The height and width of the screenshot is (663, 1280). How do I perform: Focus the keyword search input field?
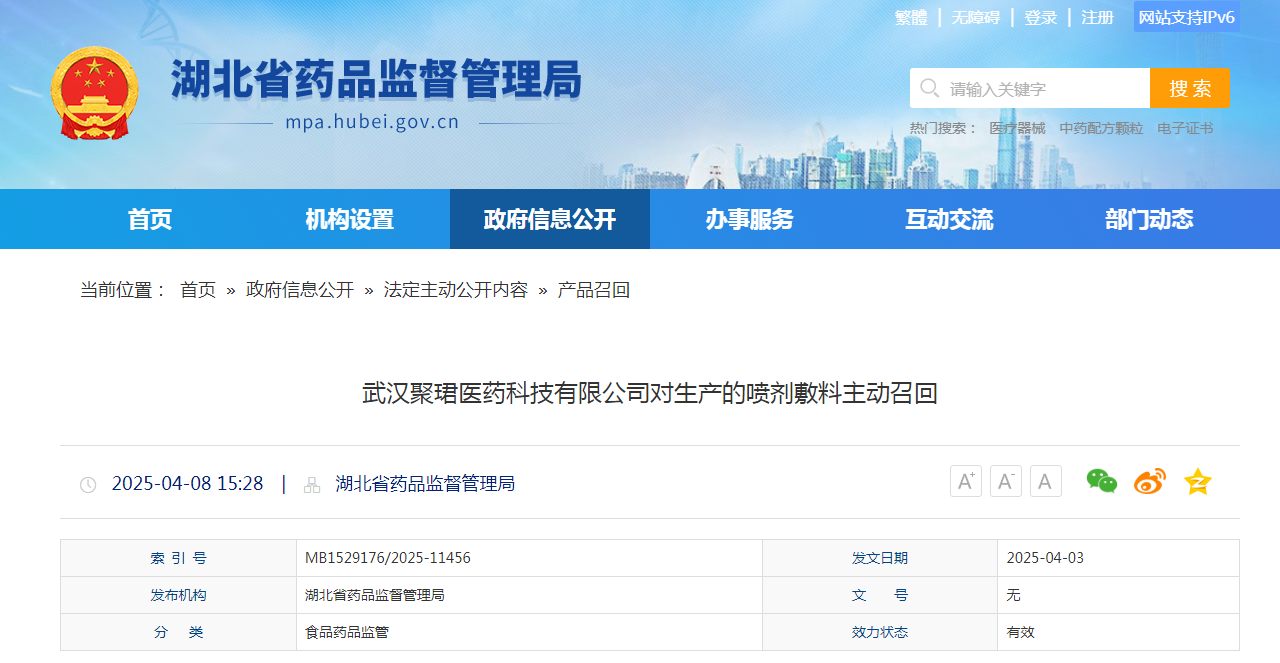pos(1045,88)
